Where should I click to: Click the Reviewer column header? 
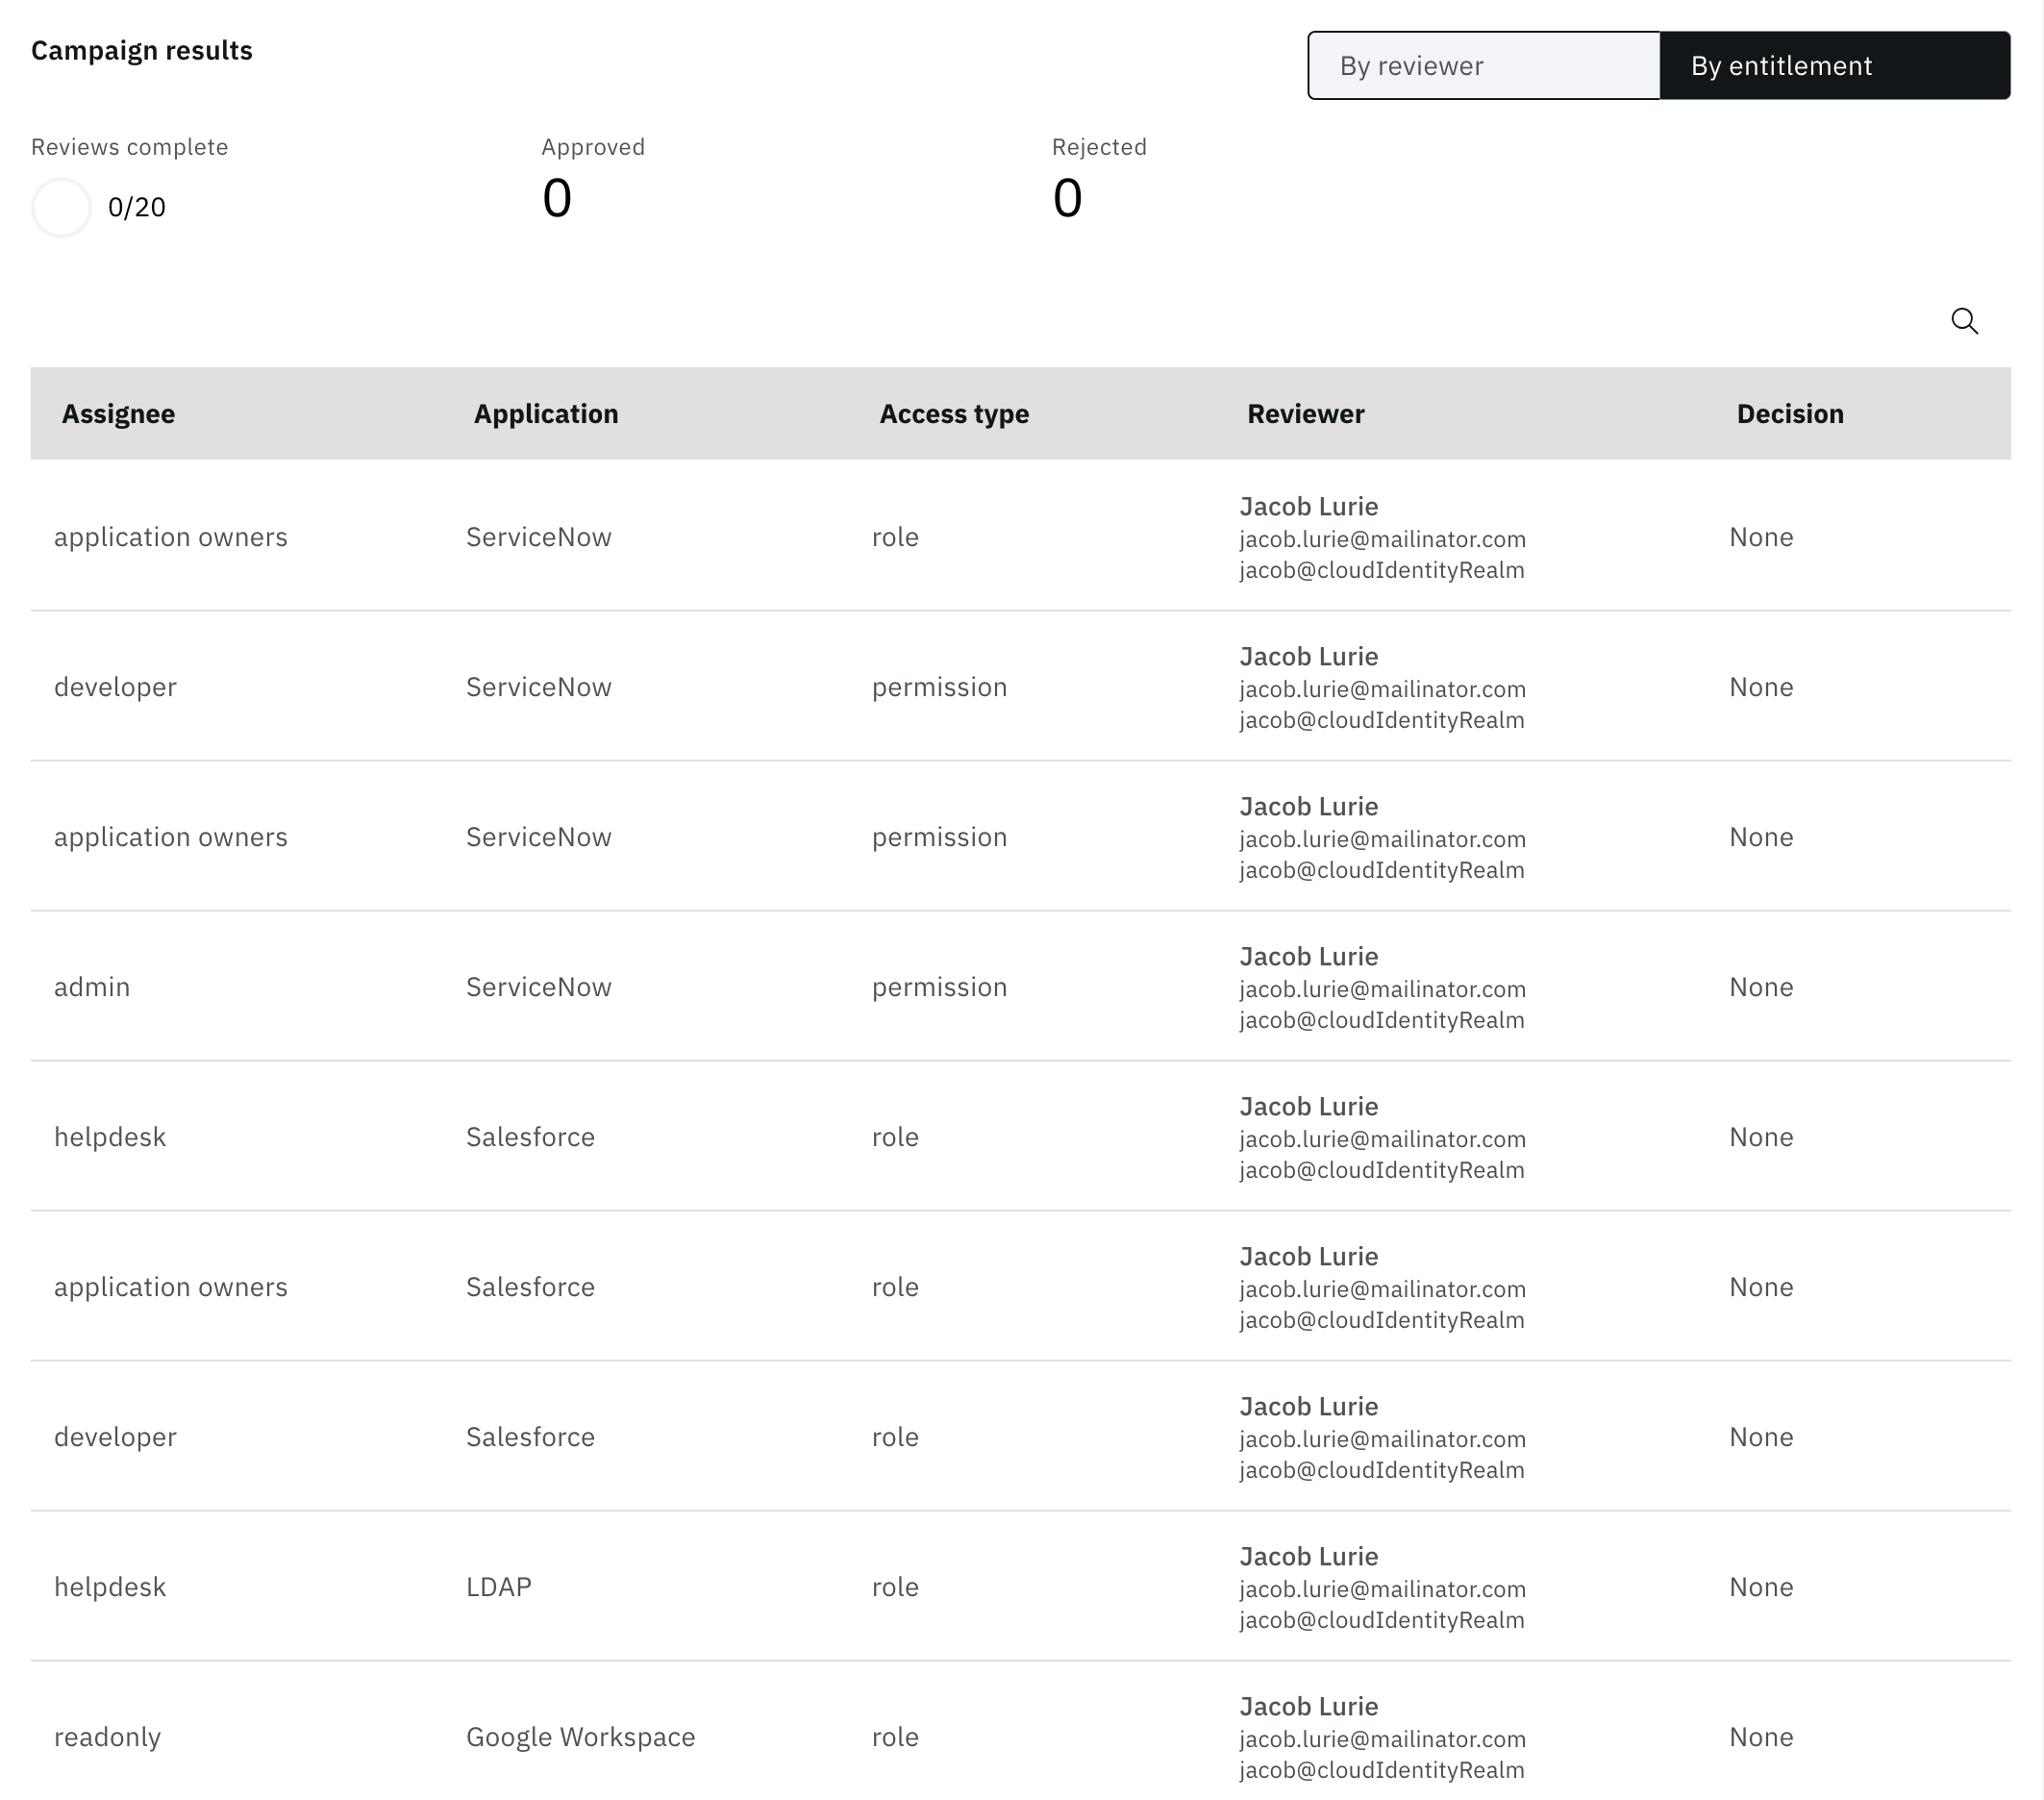click(1305, 414)
